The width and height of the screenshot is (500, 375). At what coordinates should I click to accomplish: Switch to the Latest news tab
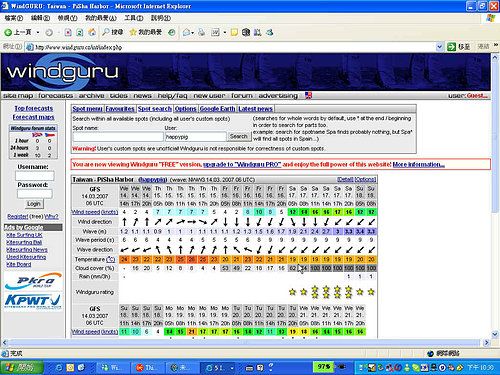click(256, 109)
